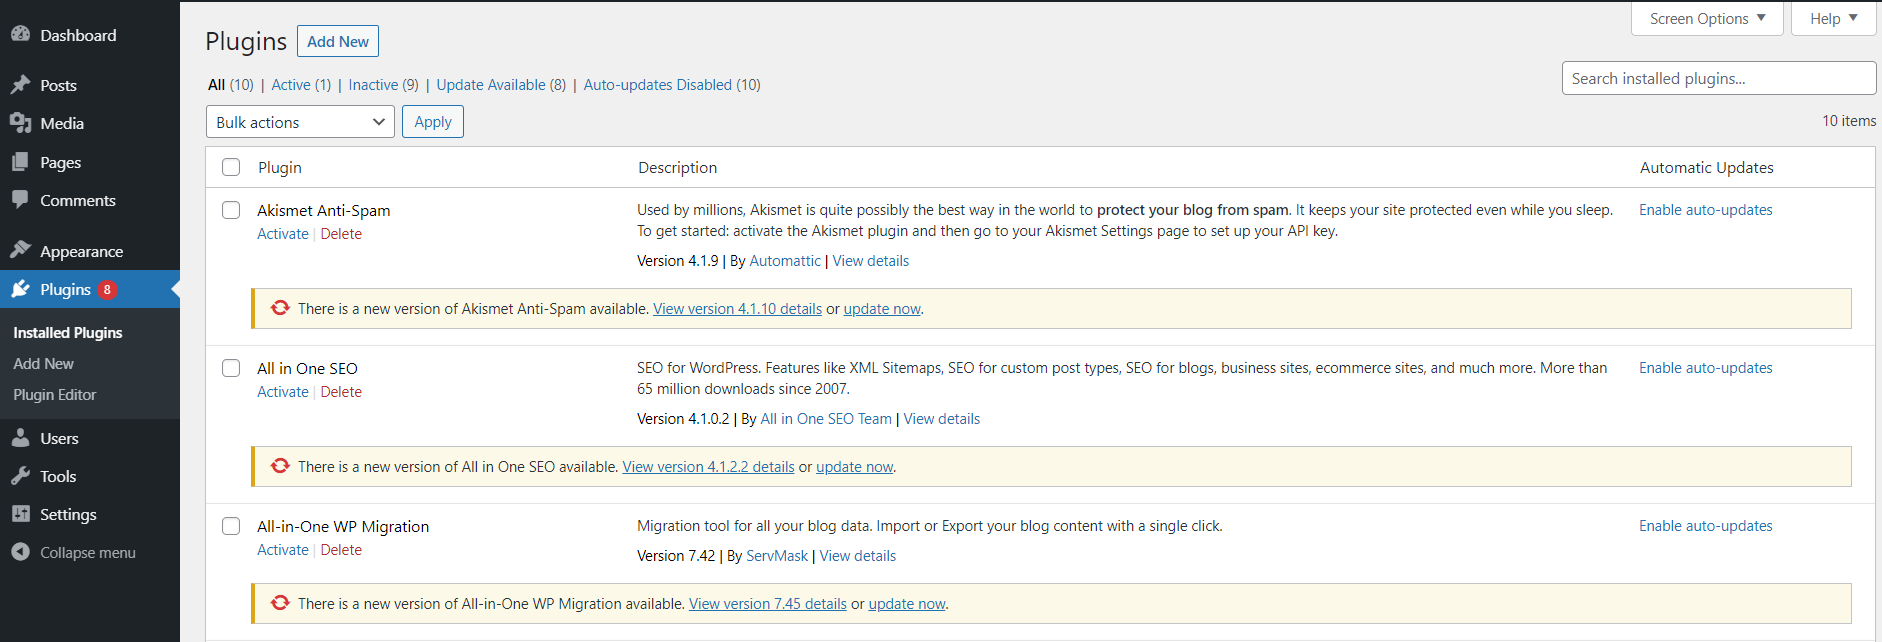Click the Media library icon
Image resolution: width=1882 pixels, height=642 pixels.
(x=20, y=123)
